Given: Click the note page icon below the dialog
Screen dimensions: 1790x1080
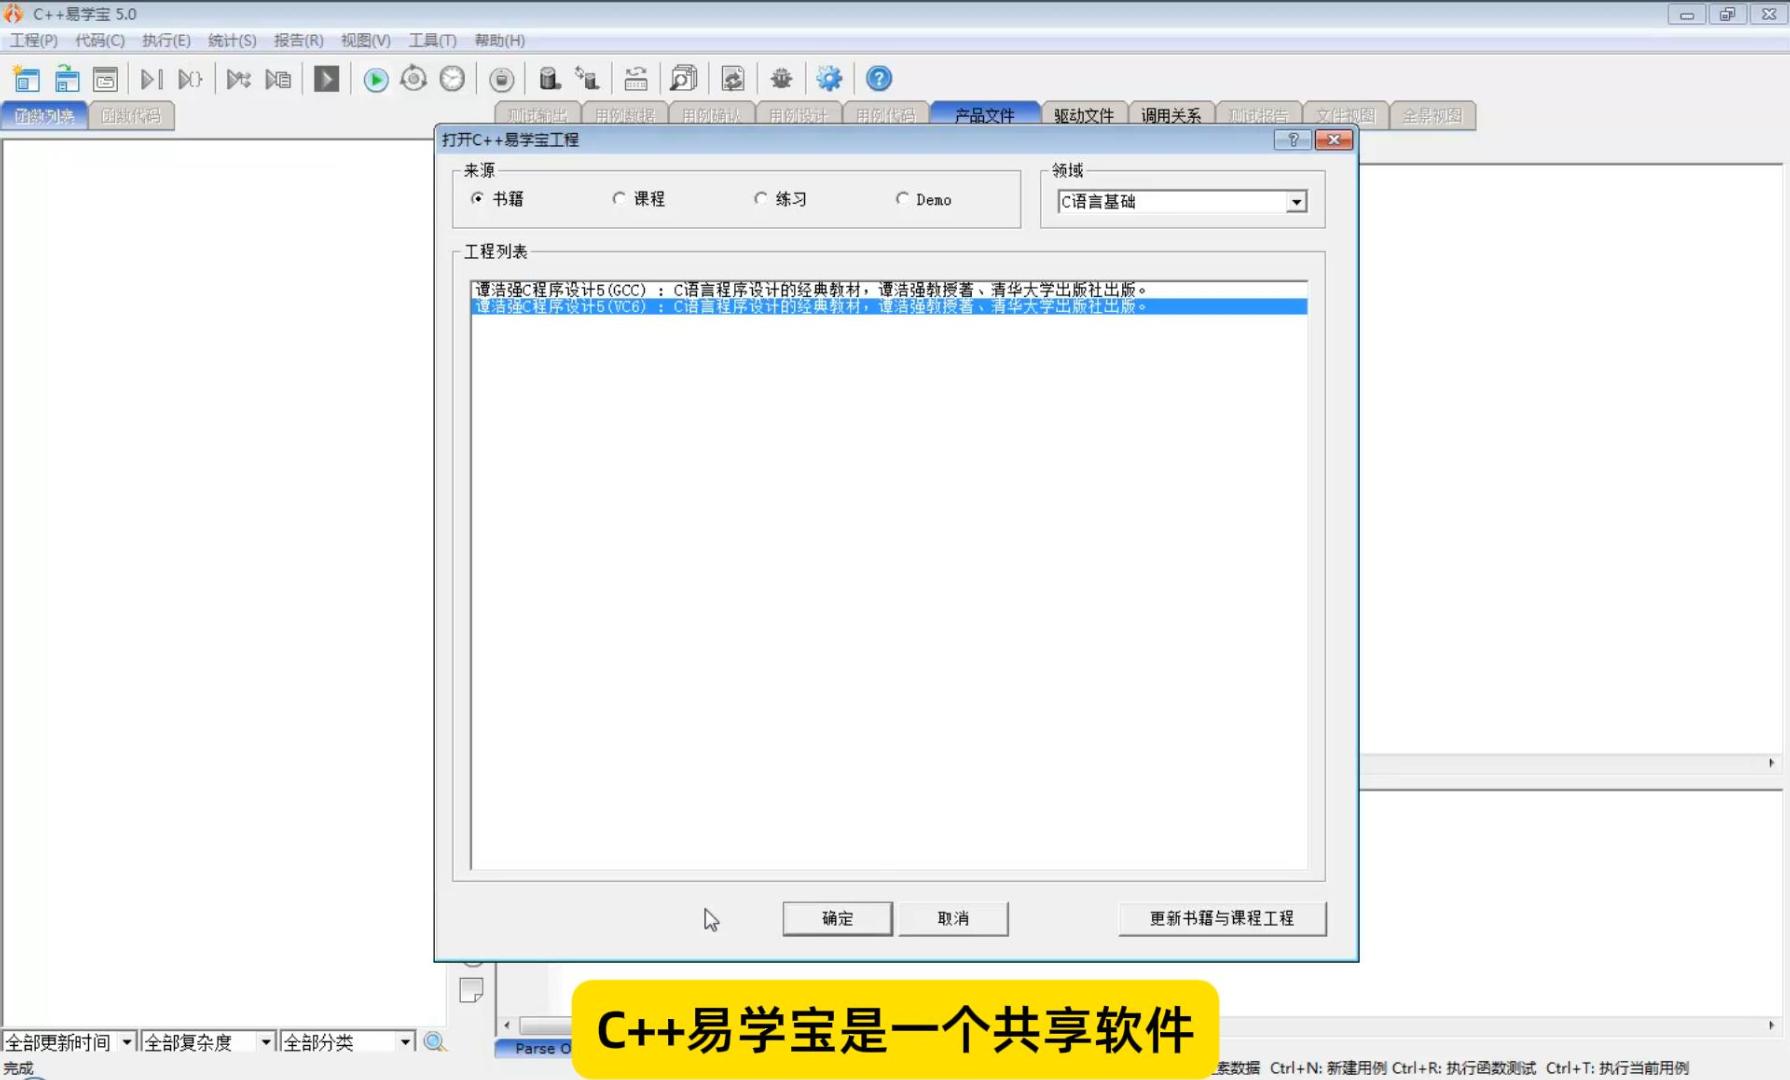Looking at the screenshot, I should (x=471, y=990).
